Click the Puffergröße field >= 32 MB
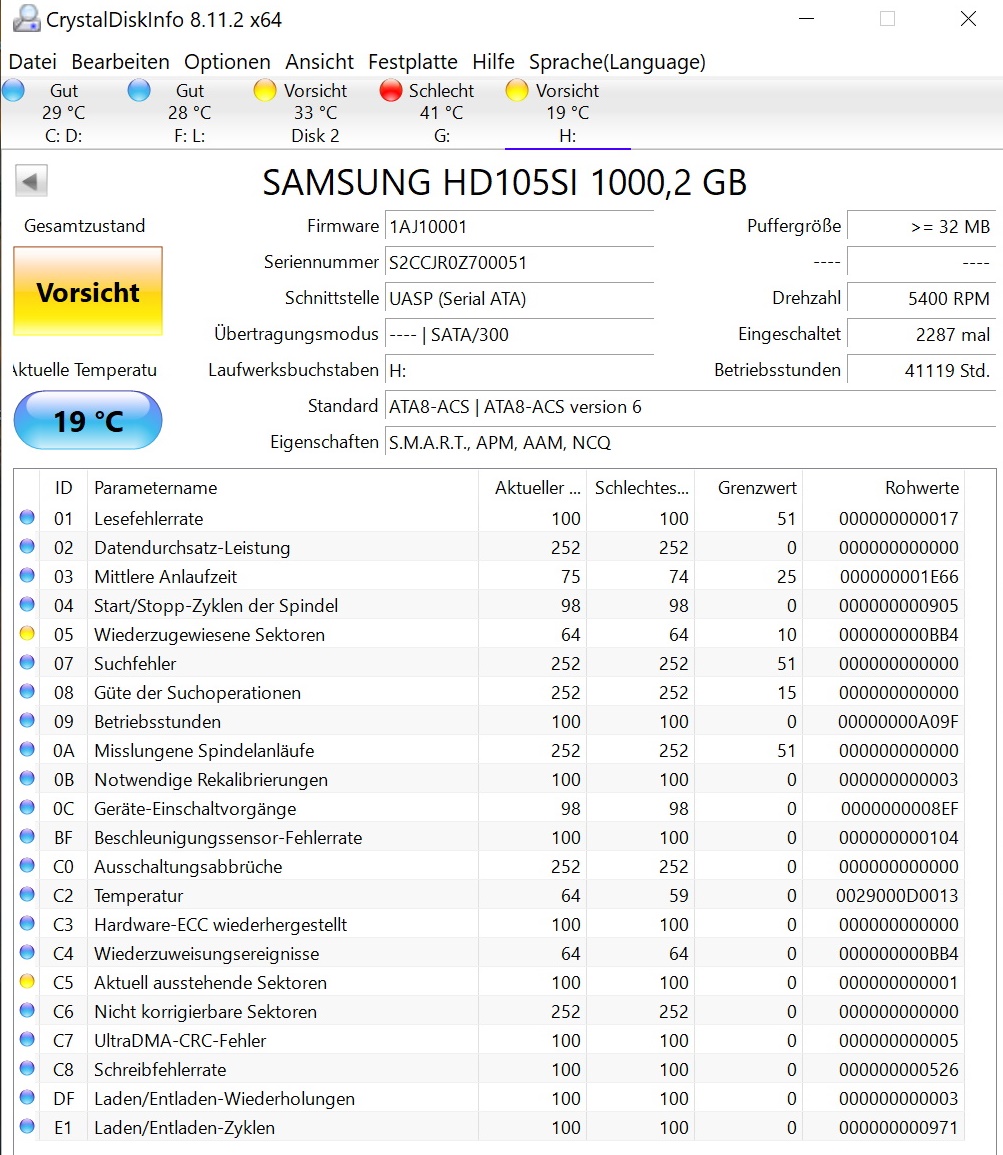 pos(921,226)
